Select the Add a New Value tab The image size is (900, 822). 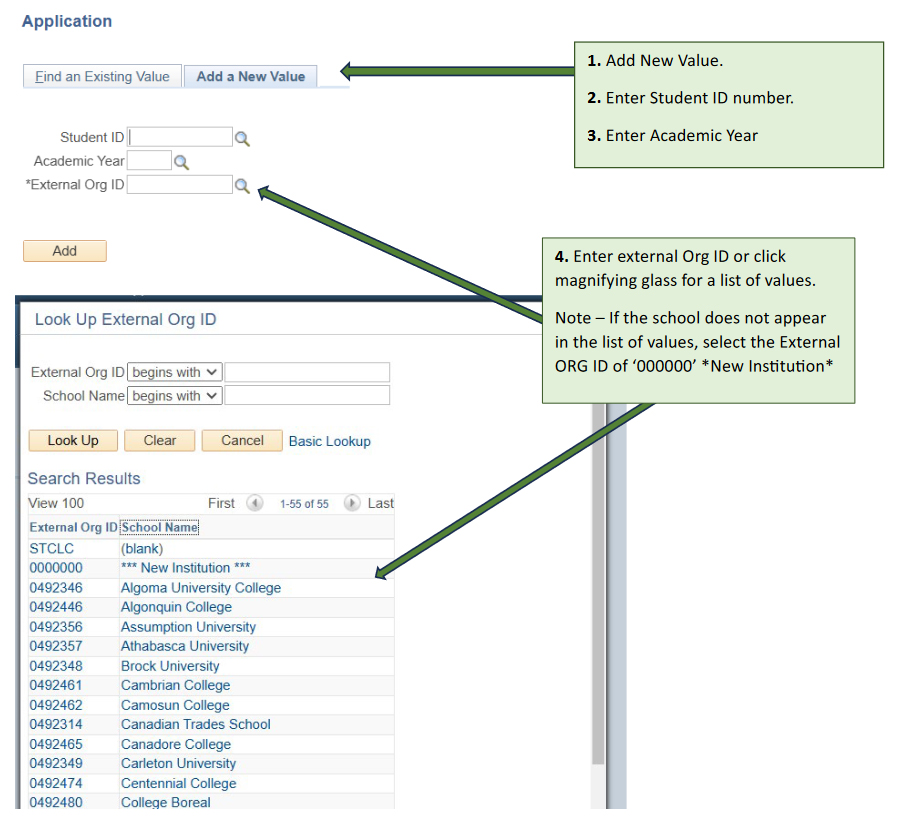(x=250, y=77)
